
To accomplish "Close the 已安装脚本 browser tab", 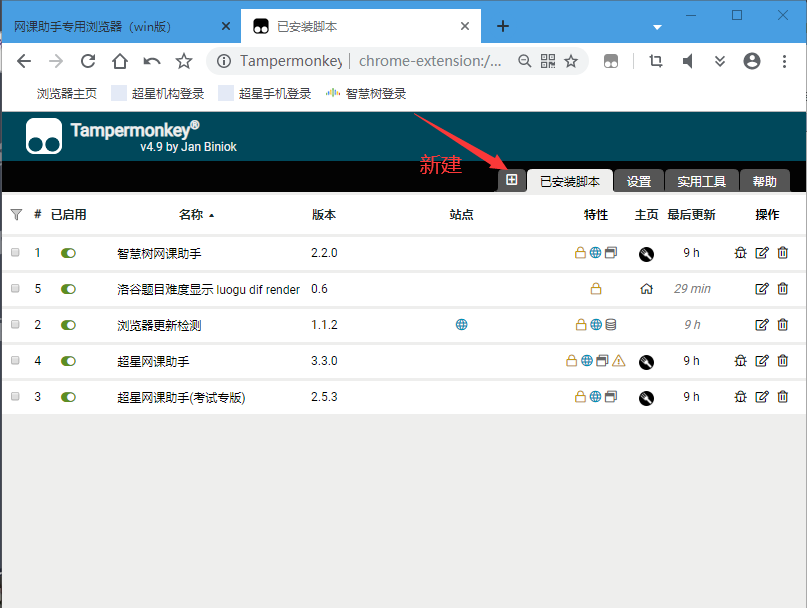I will point(465,26).
